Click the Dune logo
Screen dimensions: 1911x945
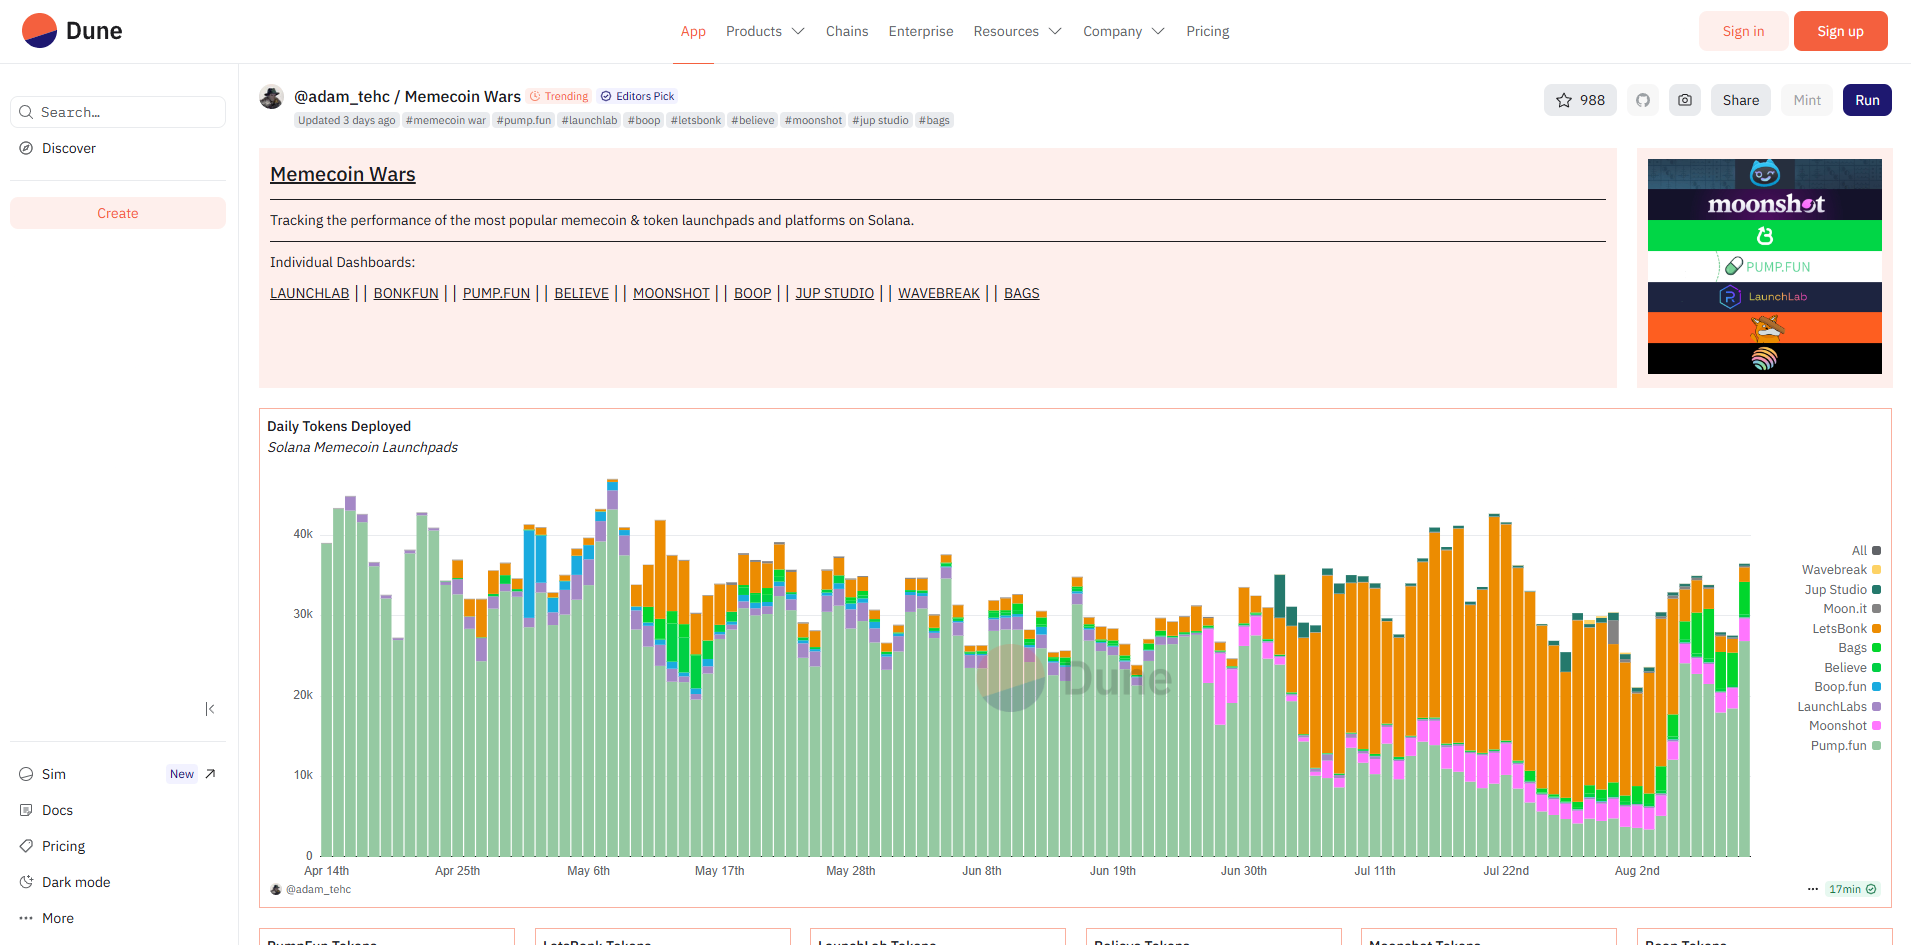(x=72, y=30)
